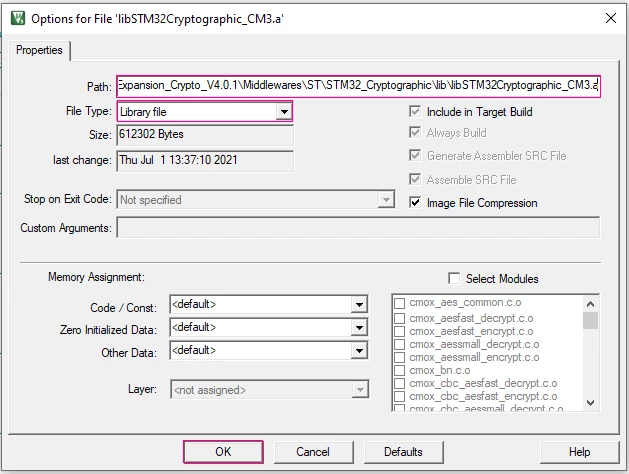Confirm with the OK button

point(223,452)
